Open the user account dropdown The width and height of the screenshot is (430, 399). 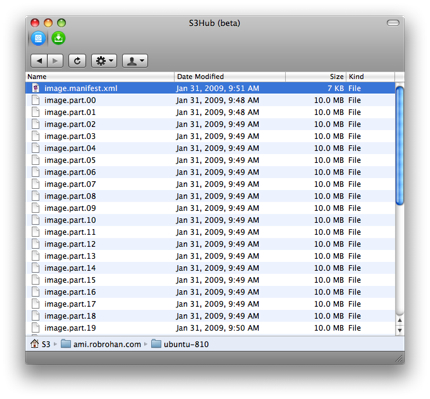click(x=135, y=61)
